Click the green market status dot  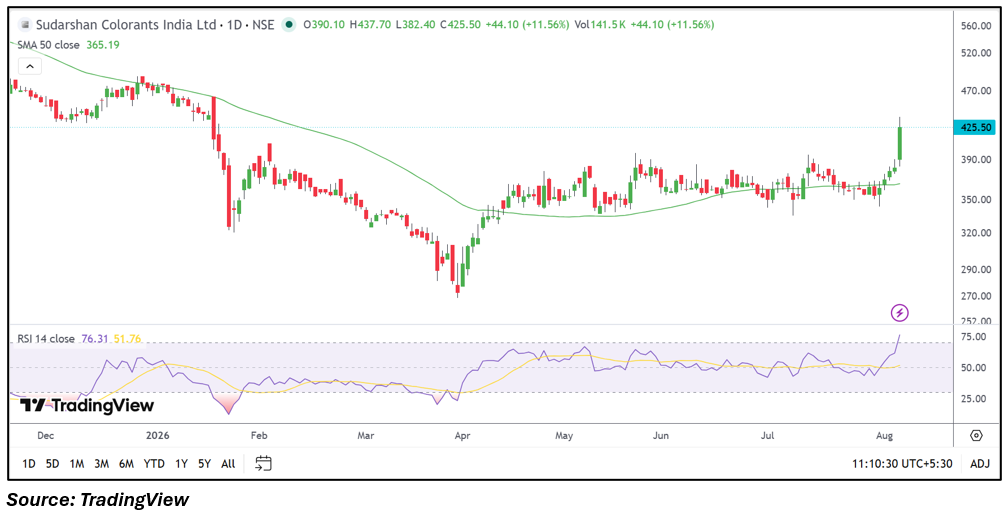click(289, 25)
